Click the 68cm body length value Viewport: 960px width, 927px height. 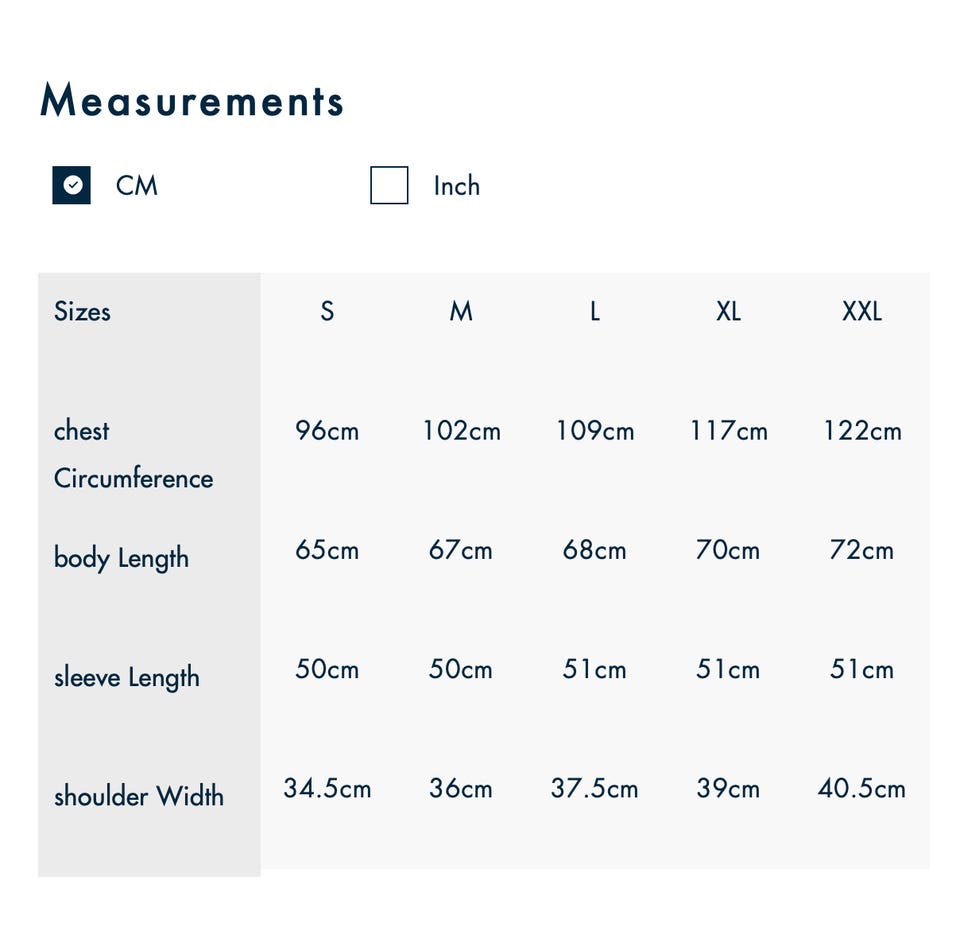(594, 550)
